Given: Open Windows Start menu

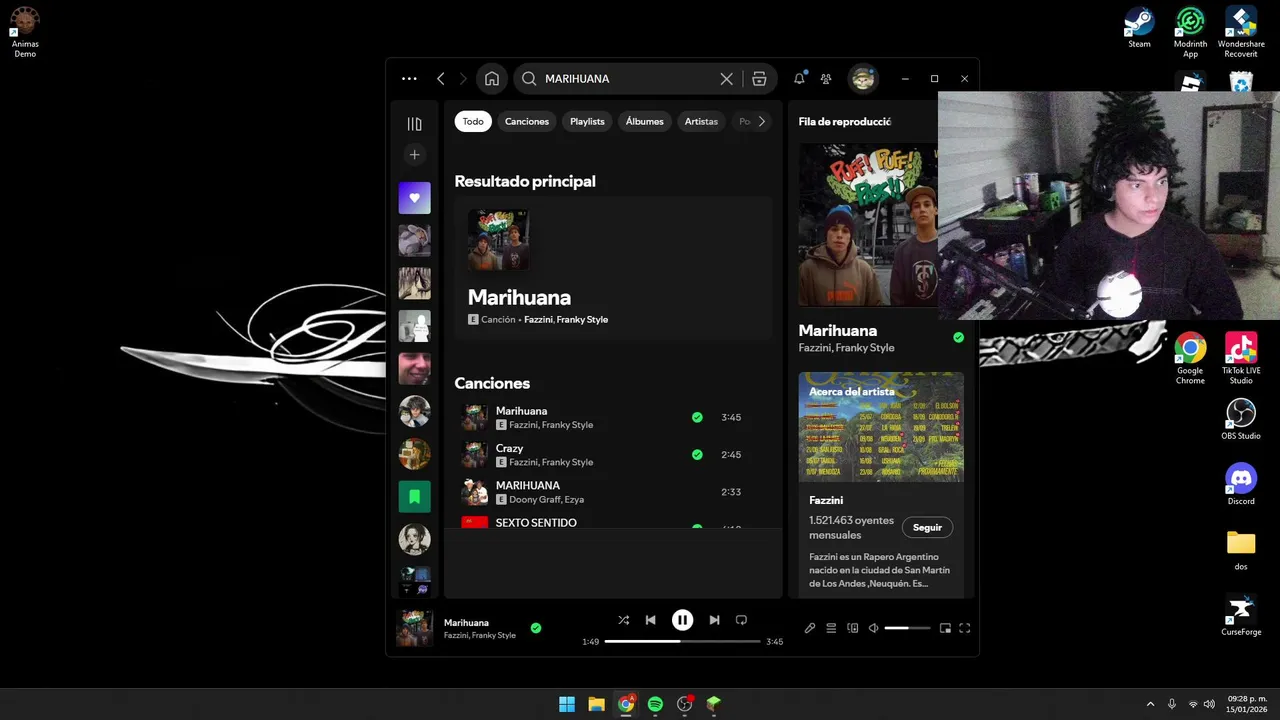Looking at the screenshot, I should 567,704.
